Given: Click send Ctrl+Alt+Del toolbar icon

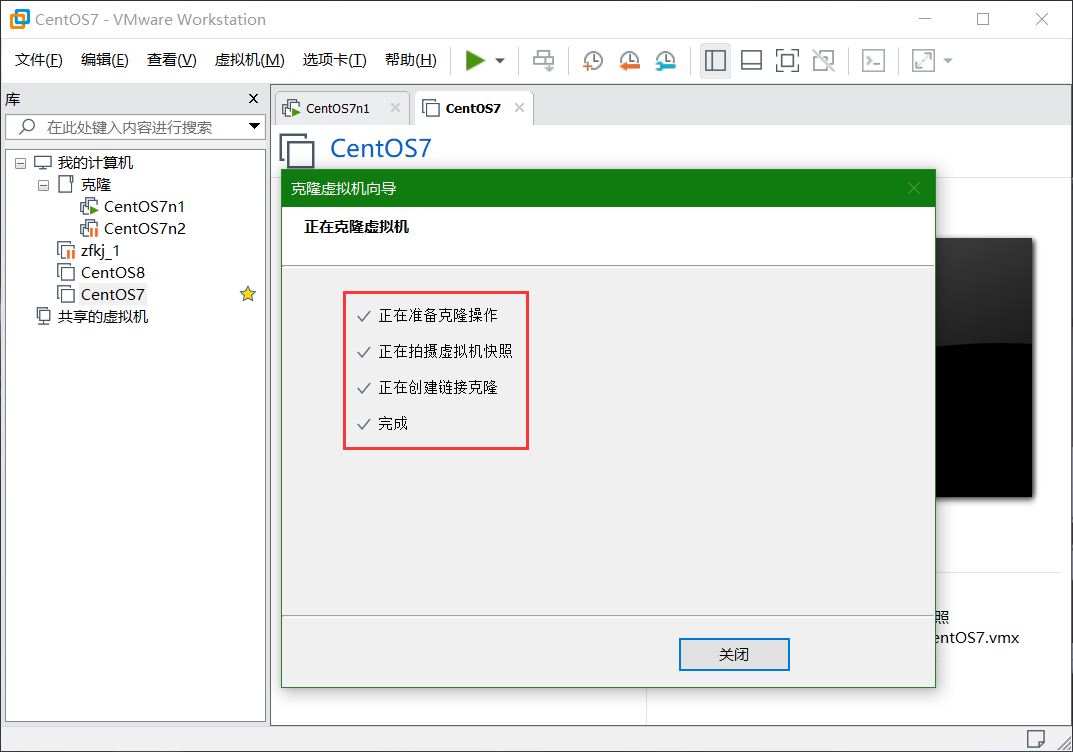Looking at the screenshot, I should [x=544, y=60].
